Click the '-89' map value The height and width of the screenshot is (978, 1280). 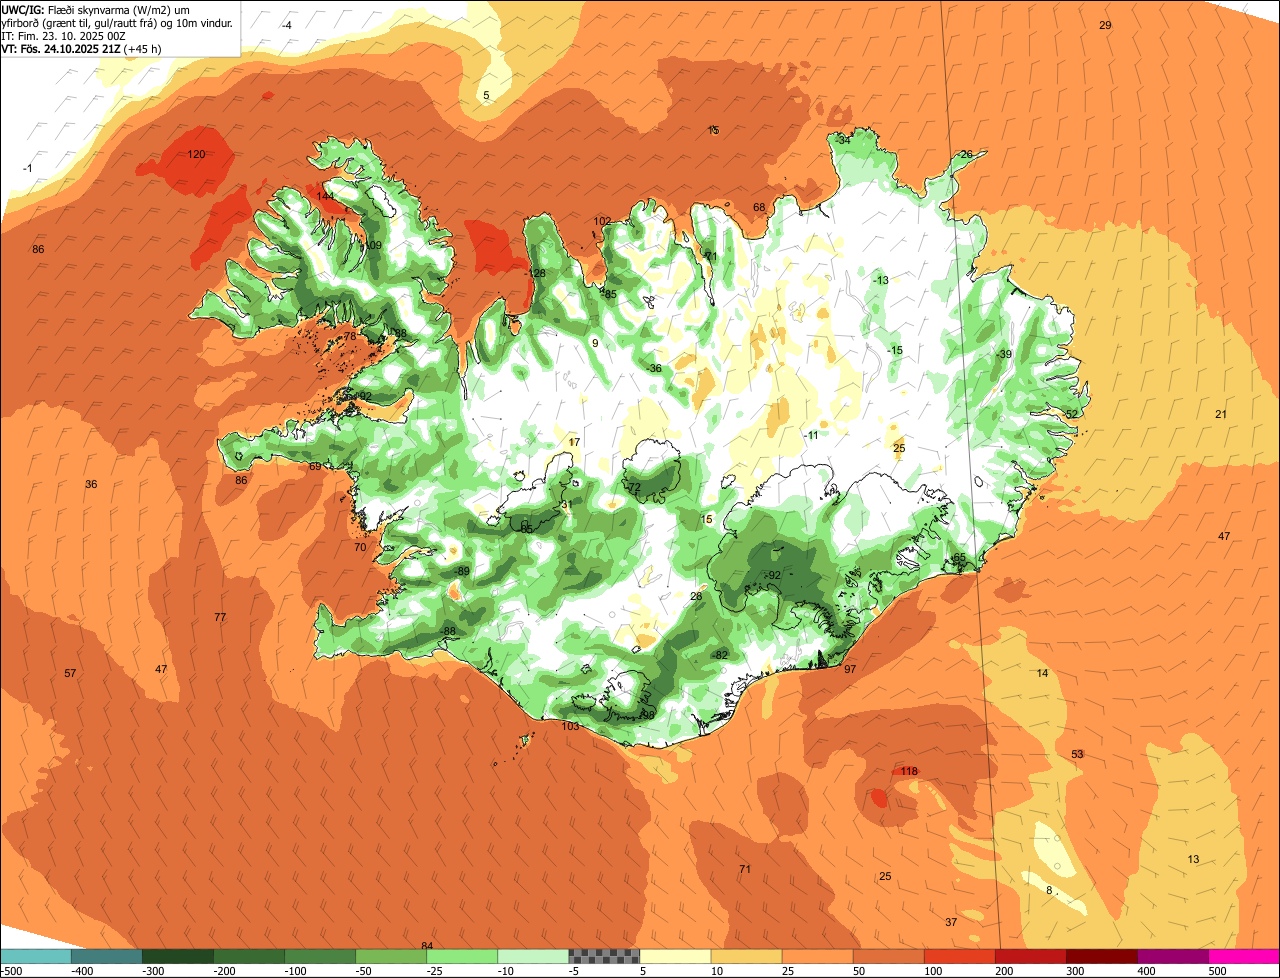(462, 570)
